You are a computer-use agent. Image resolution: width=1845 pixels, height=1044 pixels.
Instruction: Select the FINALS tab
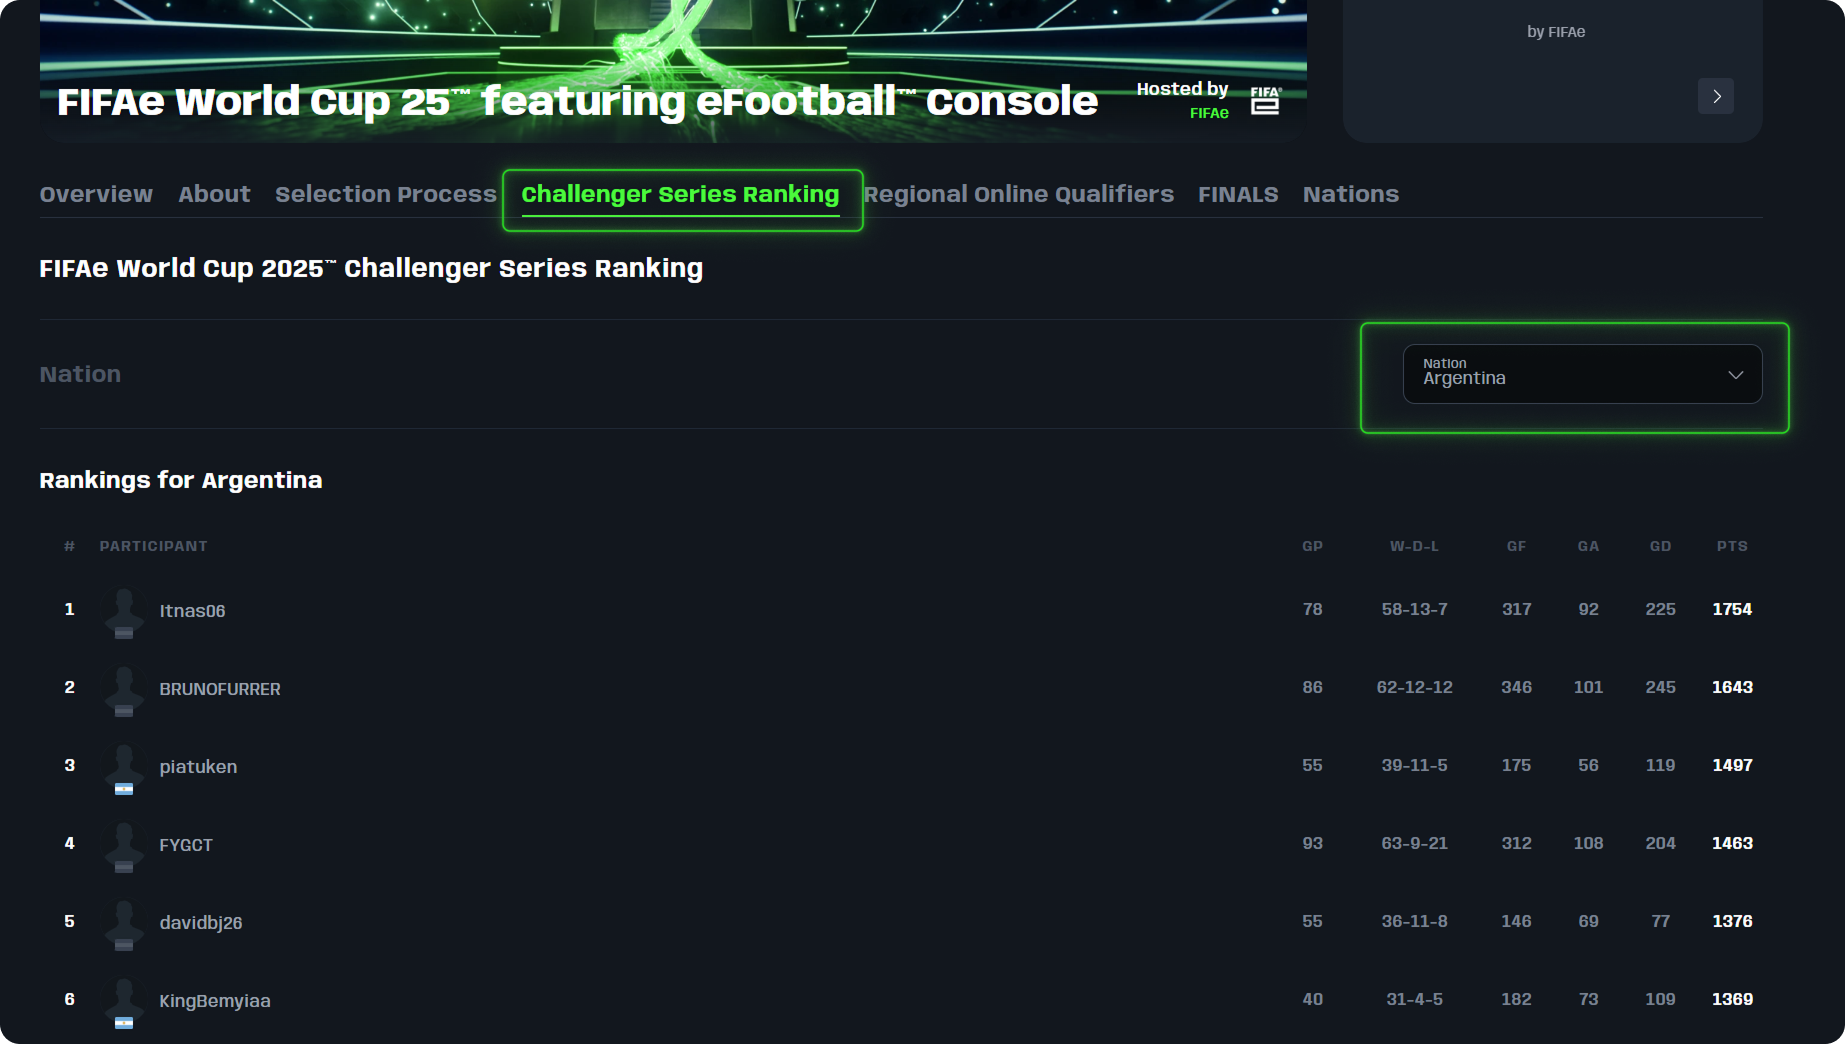pos(1238,194)
